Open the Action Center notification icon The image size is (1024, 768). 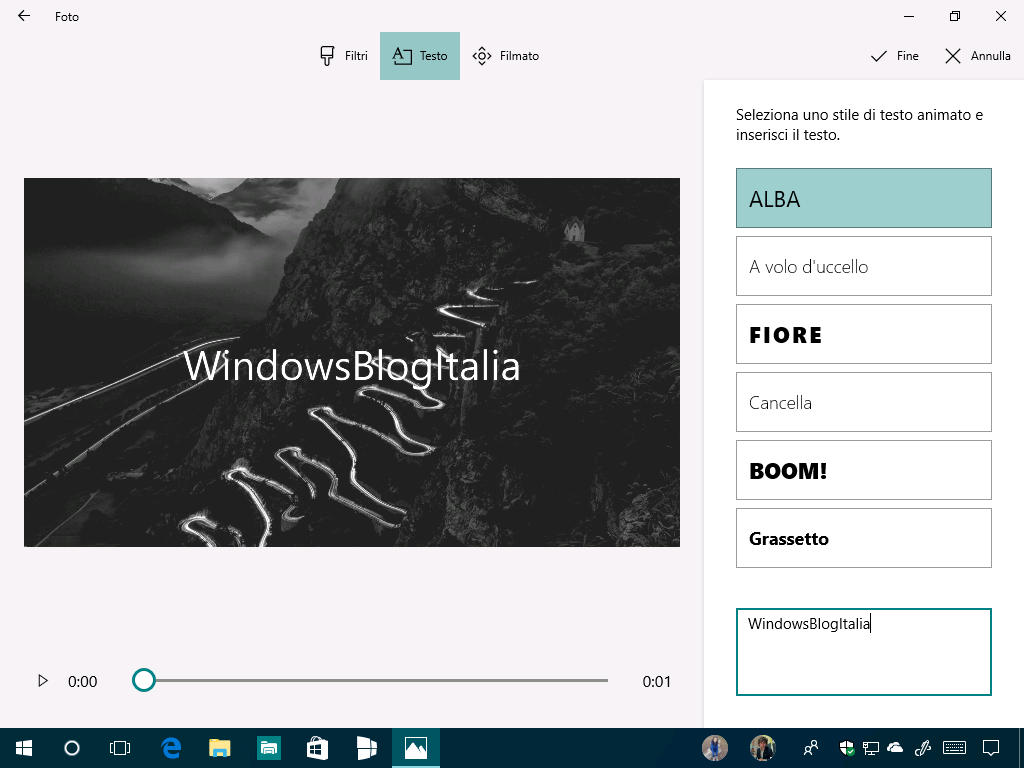coord(991,748)
